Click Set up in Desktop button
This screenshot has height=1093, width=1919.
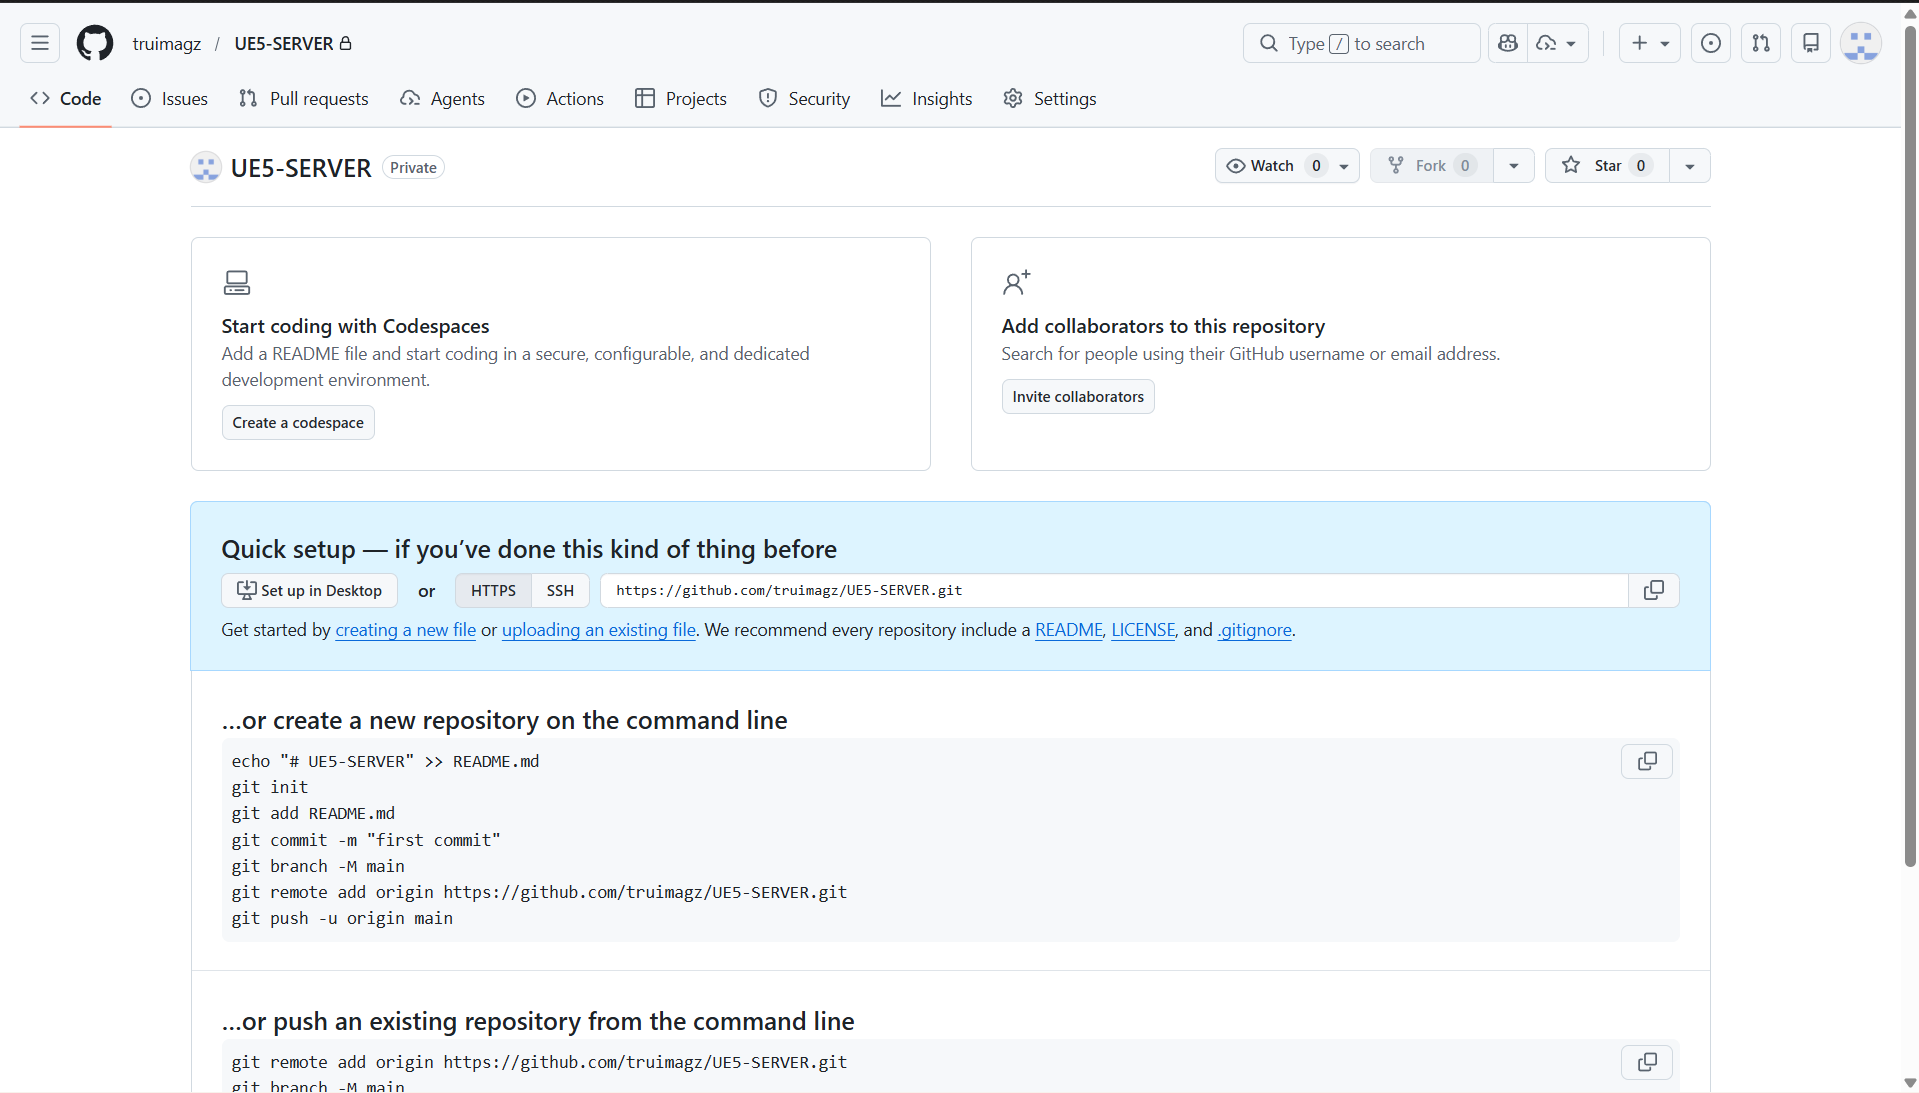pos(309,590)
